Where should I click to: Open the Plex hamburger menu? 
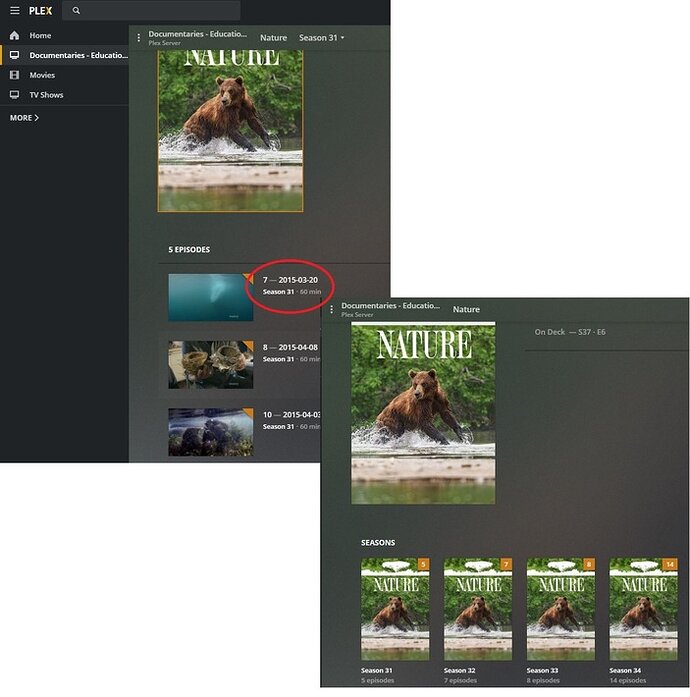pos(15,10)
